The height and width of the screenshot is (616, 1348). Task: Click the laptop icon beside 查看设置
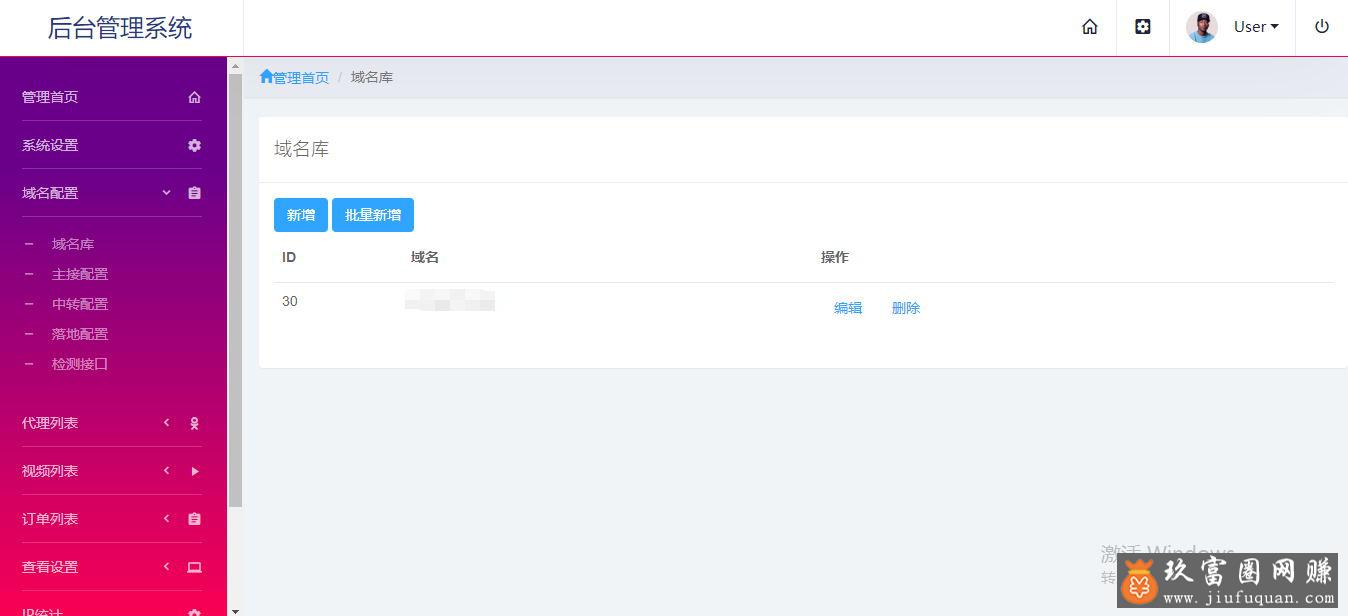click(194, 567)
